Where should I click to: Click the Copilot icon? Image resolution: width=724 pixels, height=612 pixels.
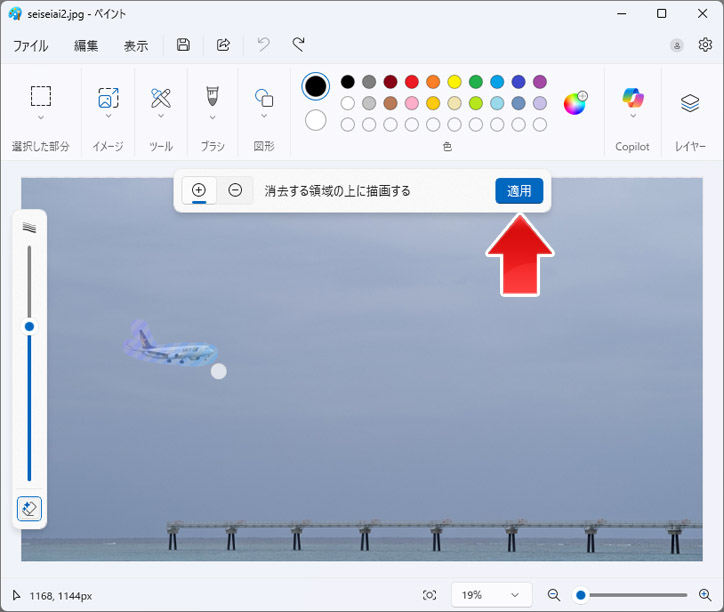tap(633, 97)
